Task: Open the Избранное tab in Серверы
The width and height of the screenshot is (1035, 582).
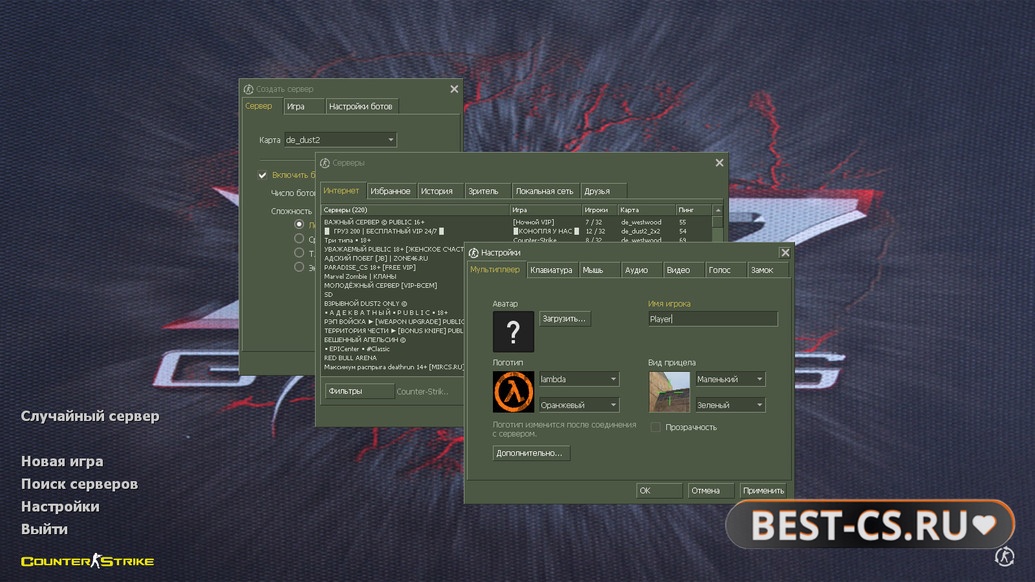Action: coord(391,191)
